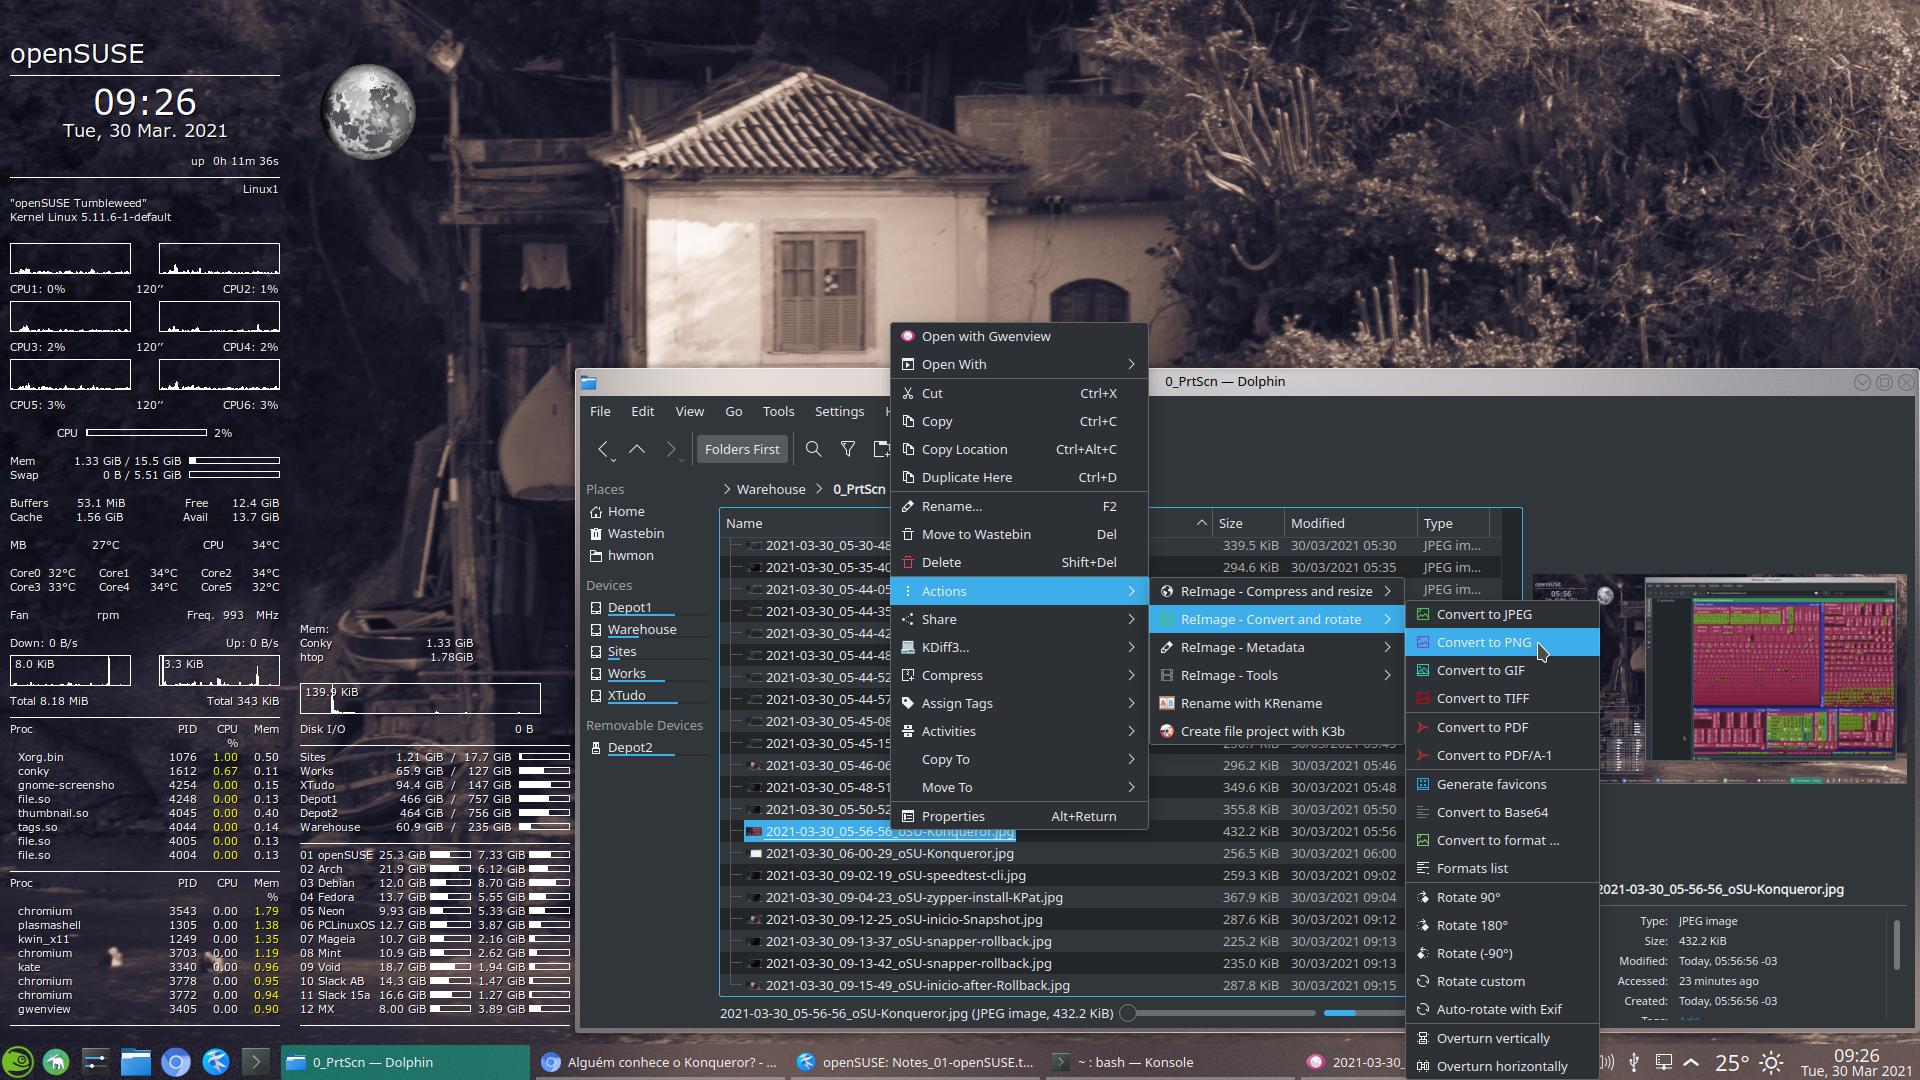Click Duplicate Here entry

click(x=1019, y=477)
